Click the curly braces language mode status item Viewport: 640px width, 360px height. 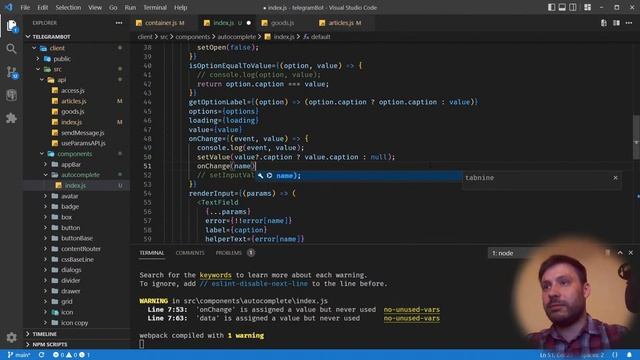[615, 355]
